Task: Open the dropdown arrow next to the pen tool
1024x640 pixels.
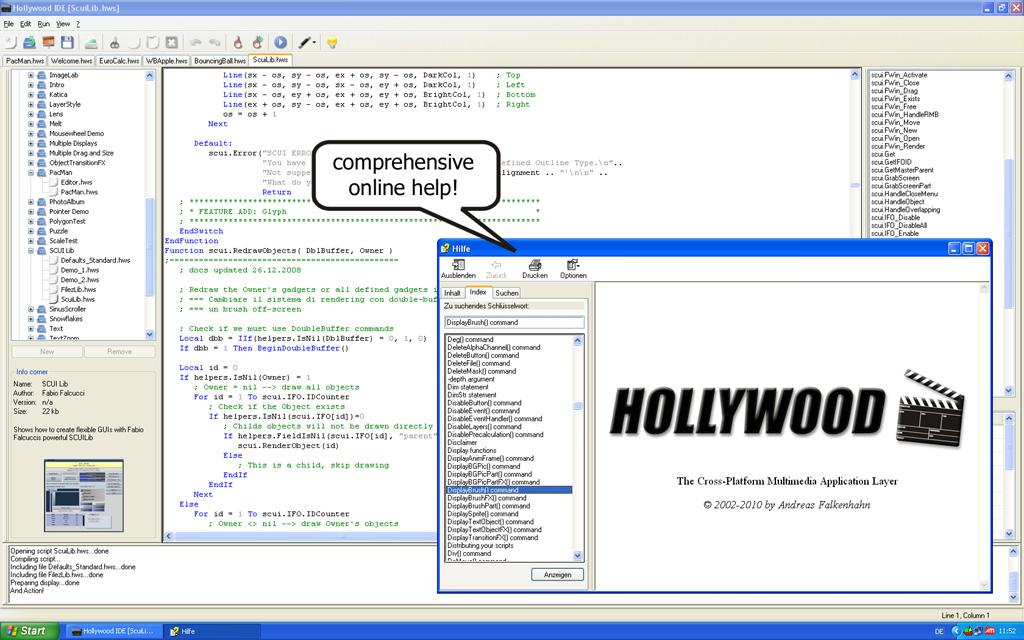Action: (314, 42)
